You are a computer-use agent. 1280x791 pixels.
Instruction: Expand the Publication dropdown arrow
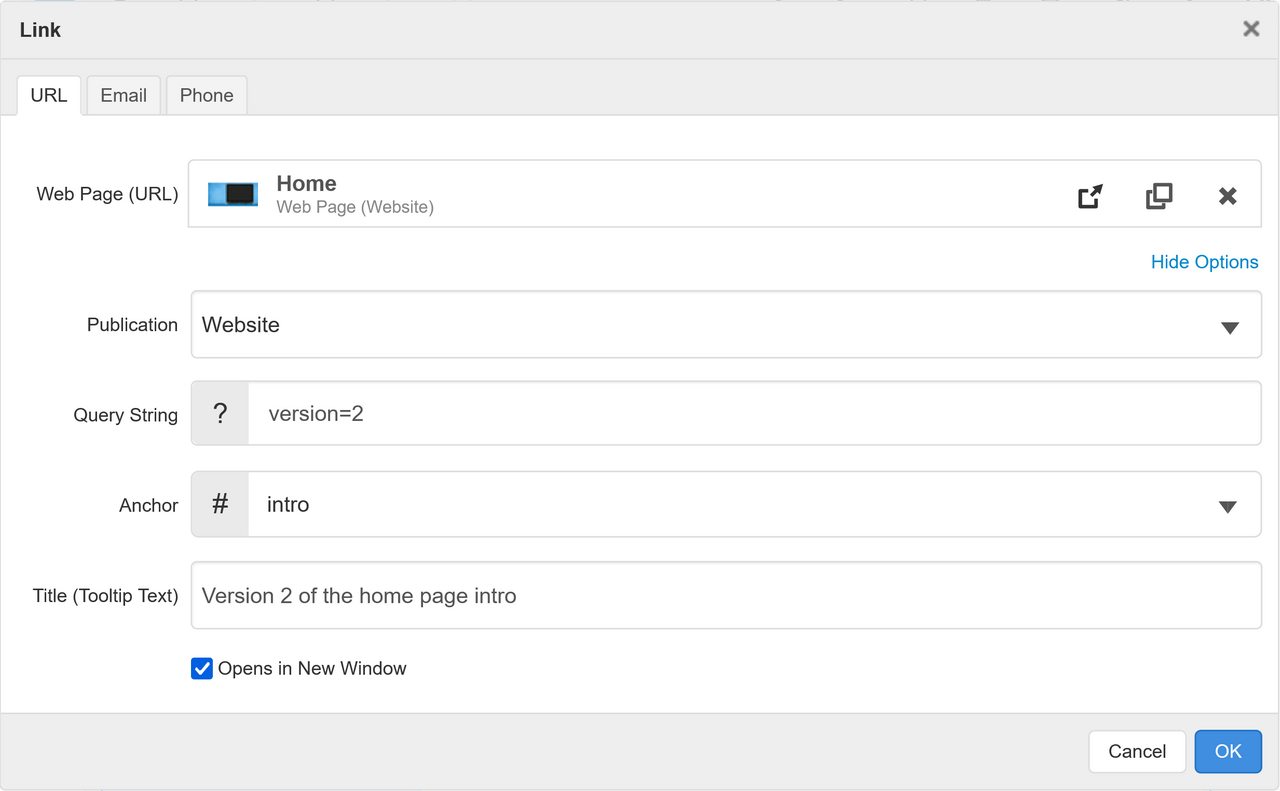tap(1230, 327)
